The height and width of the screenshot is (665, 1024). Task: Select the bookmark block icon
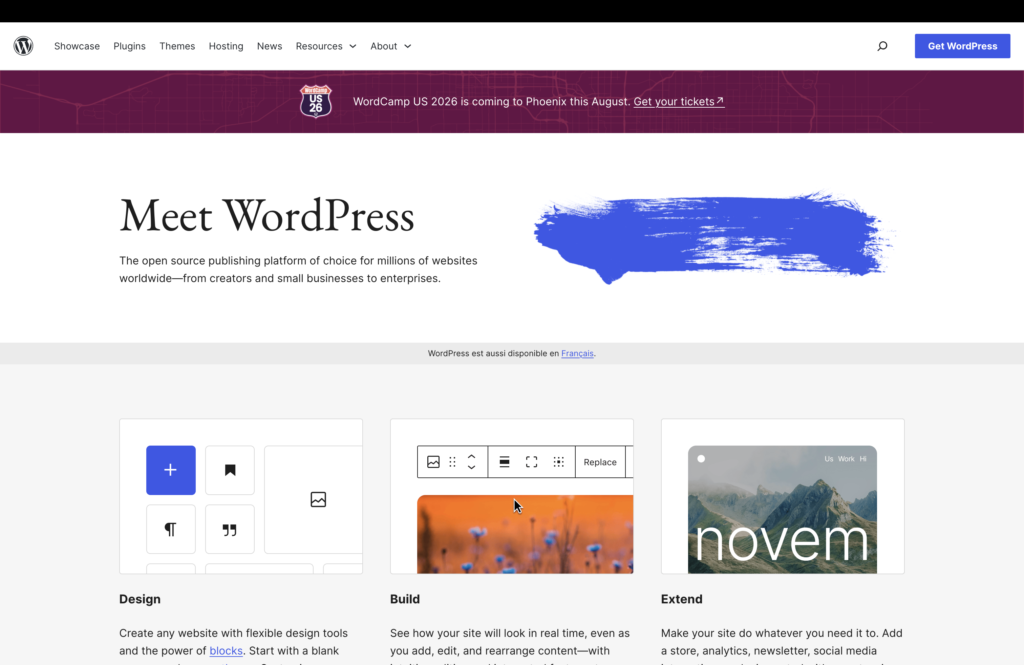click(230, 470)
